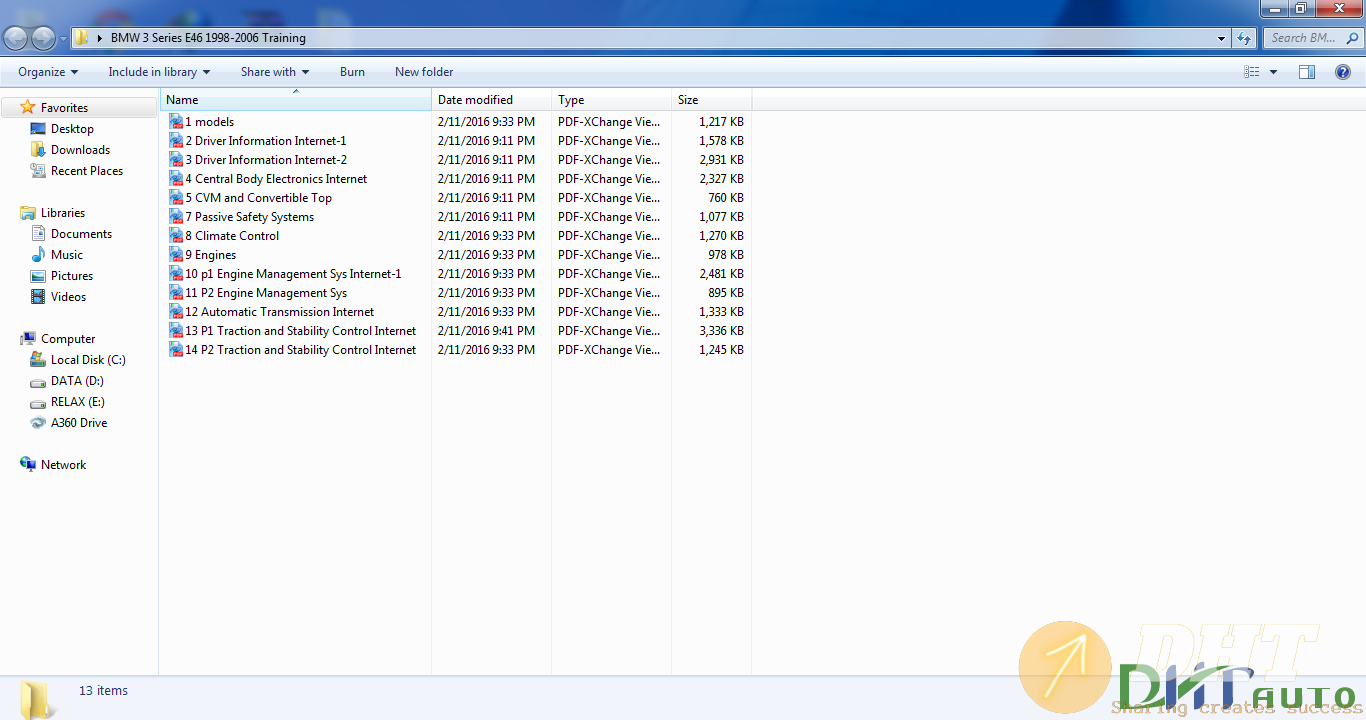The height and width of the screenshot is (720, 1366).
Task: Select the Computer node
Action: tap(68, 339)
